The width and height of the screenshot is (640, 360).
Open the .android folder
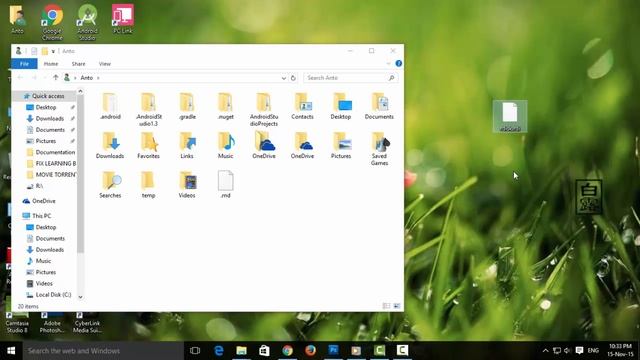coord(110,106)
